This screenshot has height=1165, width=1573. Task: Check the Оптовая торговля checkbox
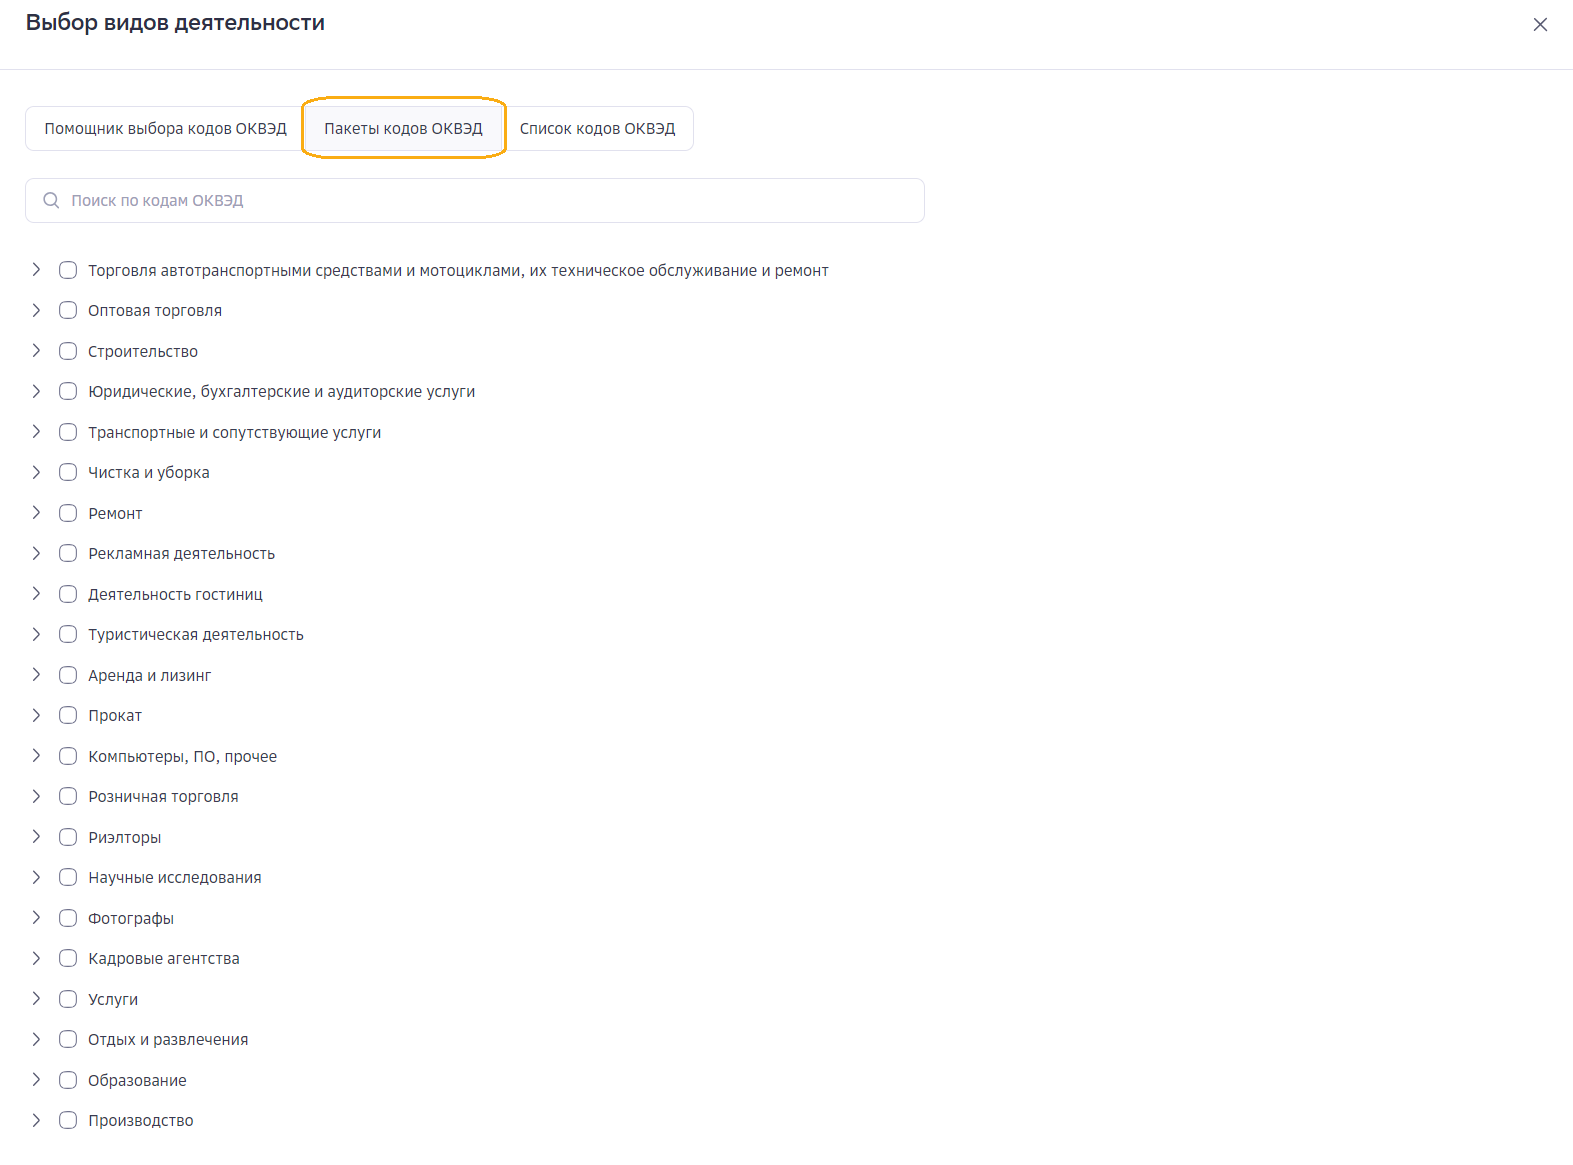tap(68, 311)
